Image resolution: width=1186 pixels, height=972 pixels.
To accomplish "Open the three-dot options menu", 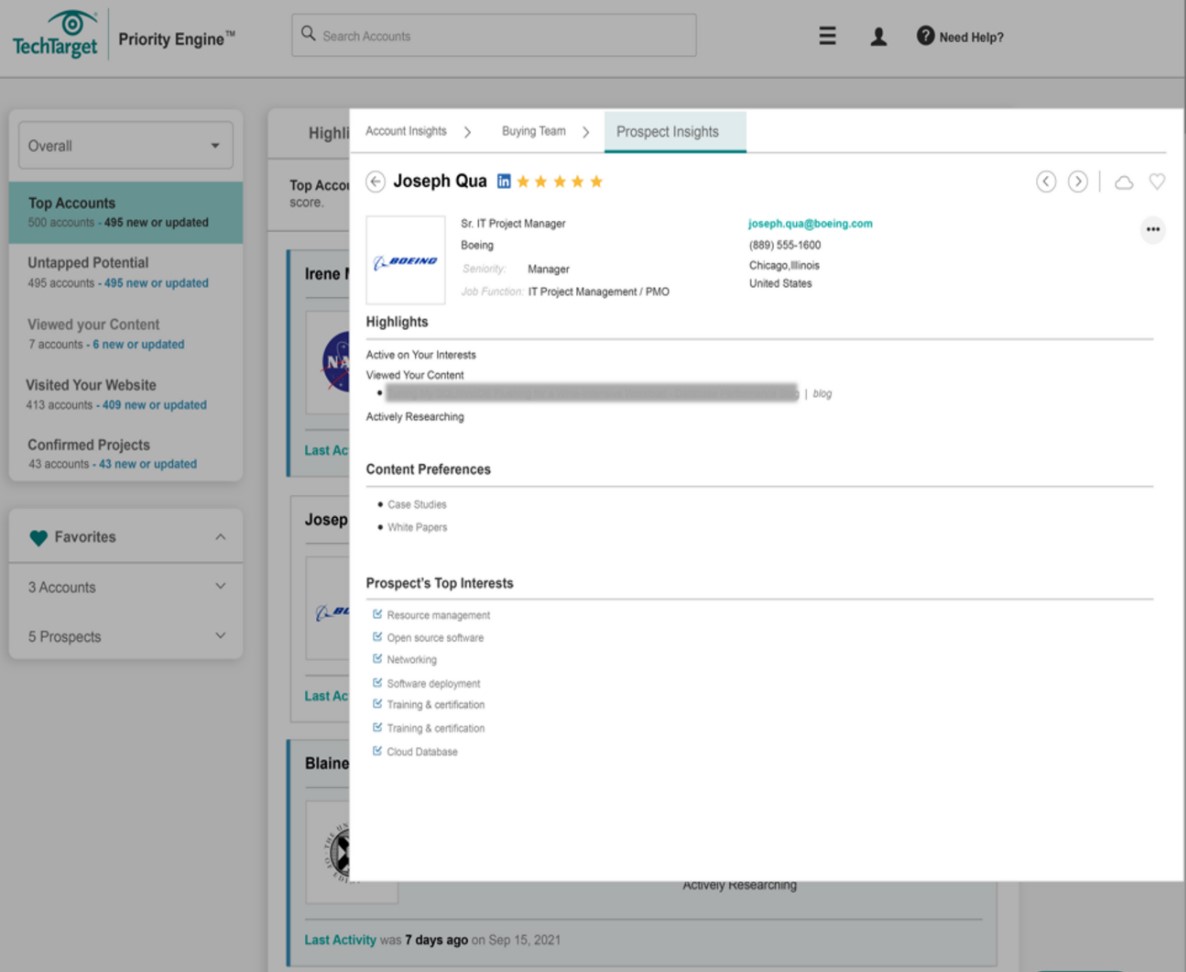I will [x=1152, y=229].
